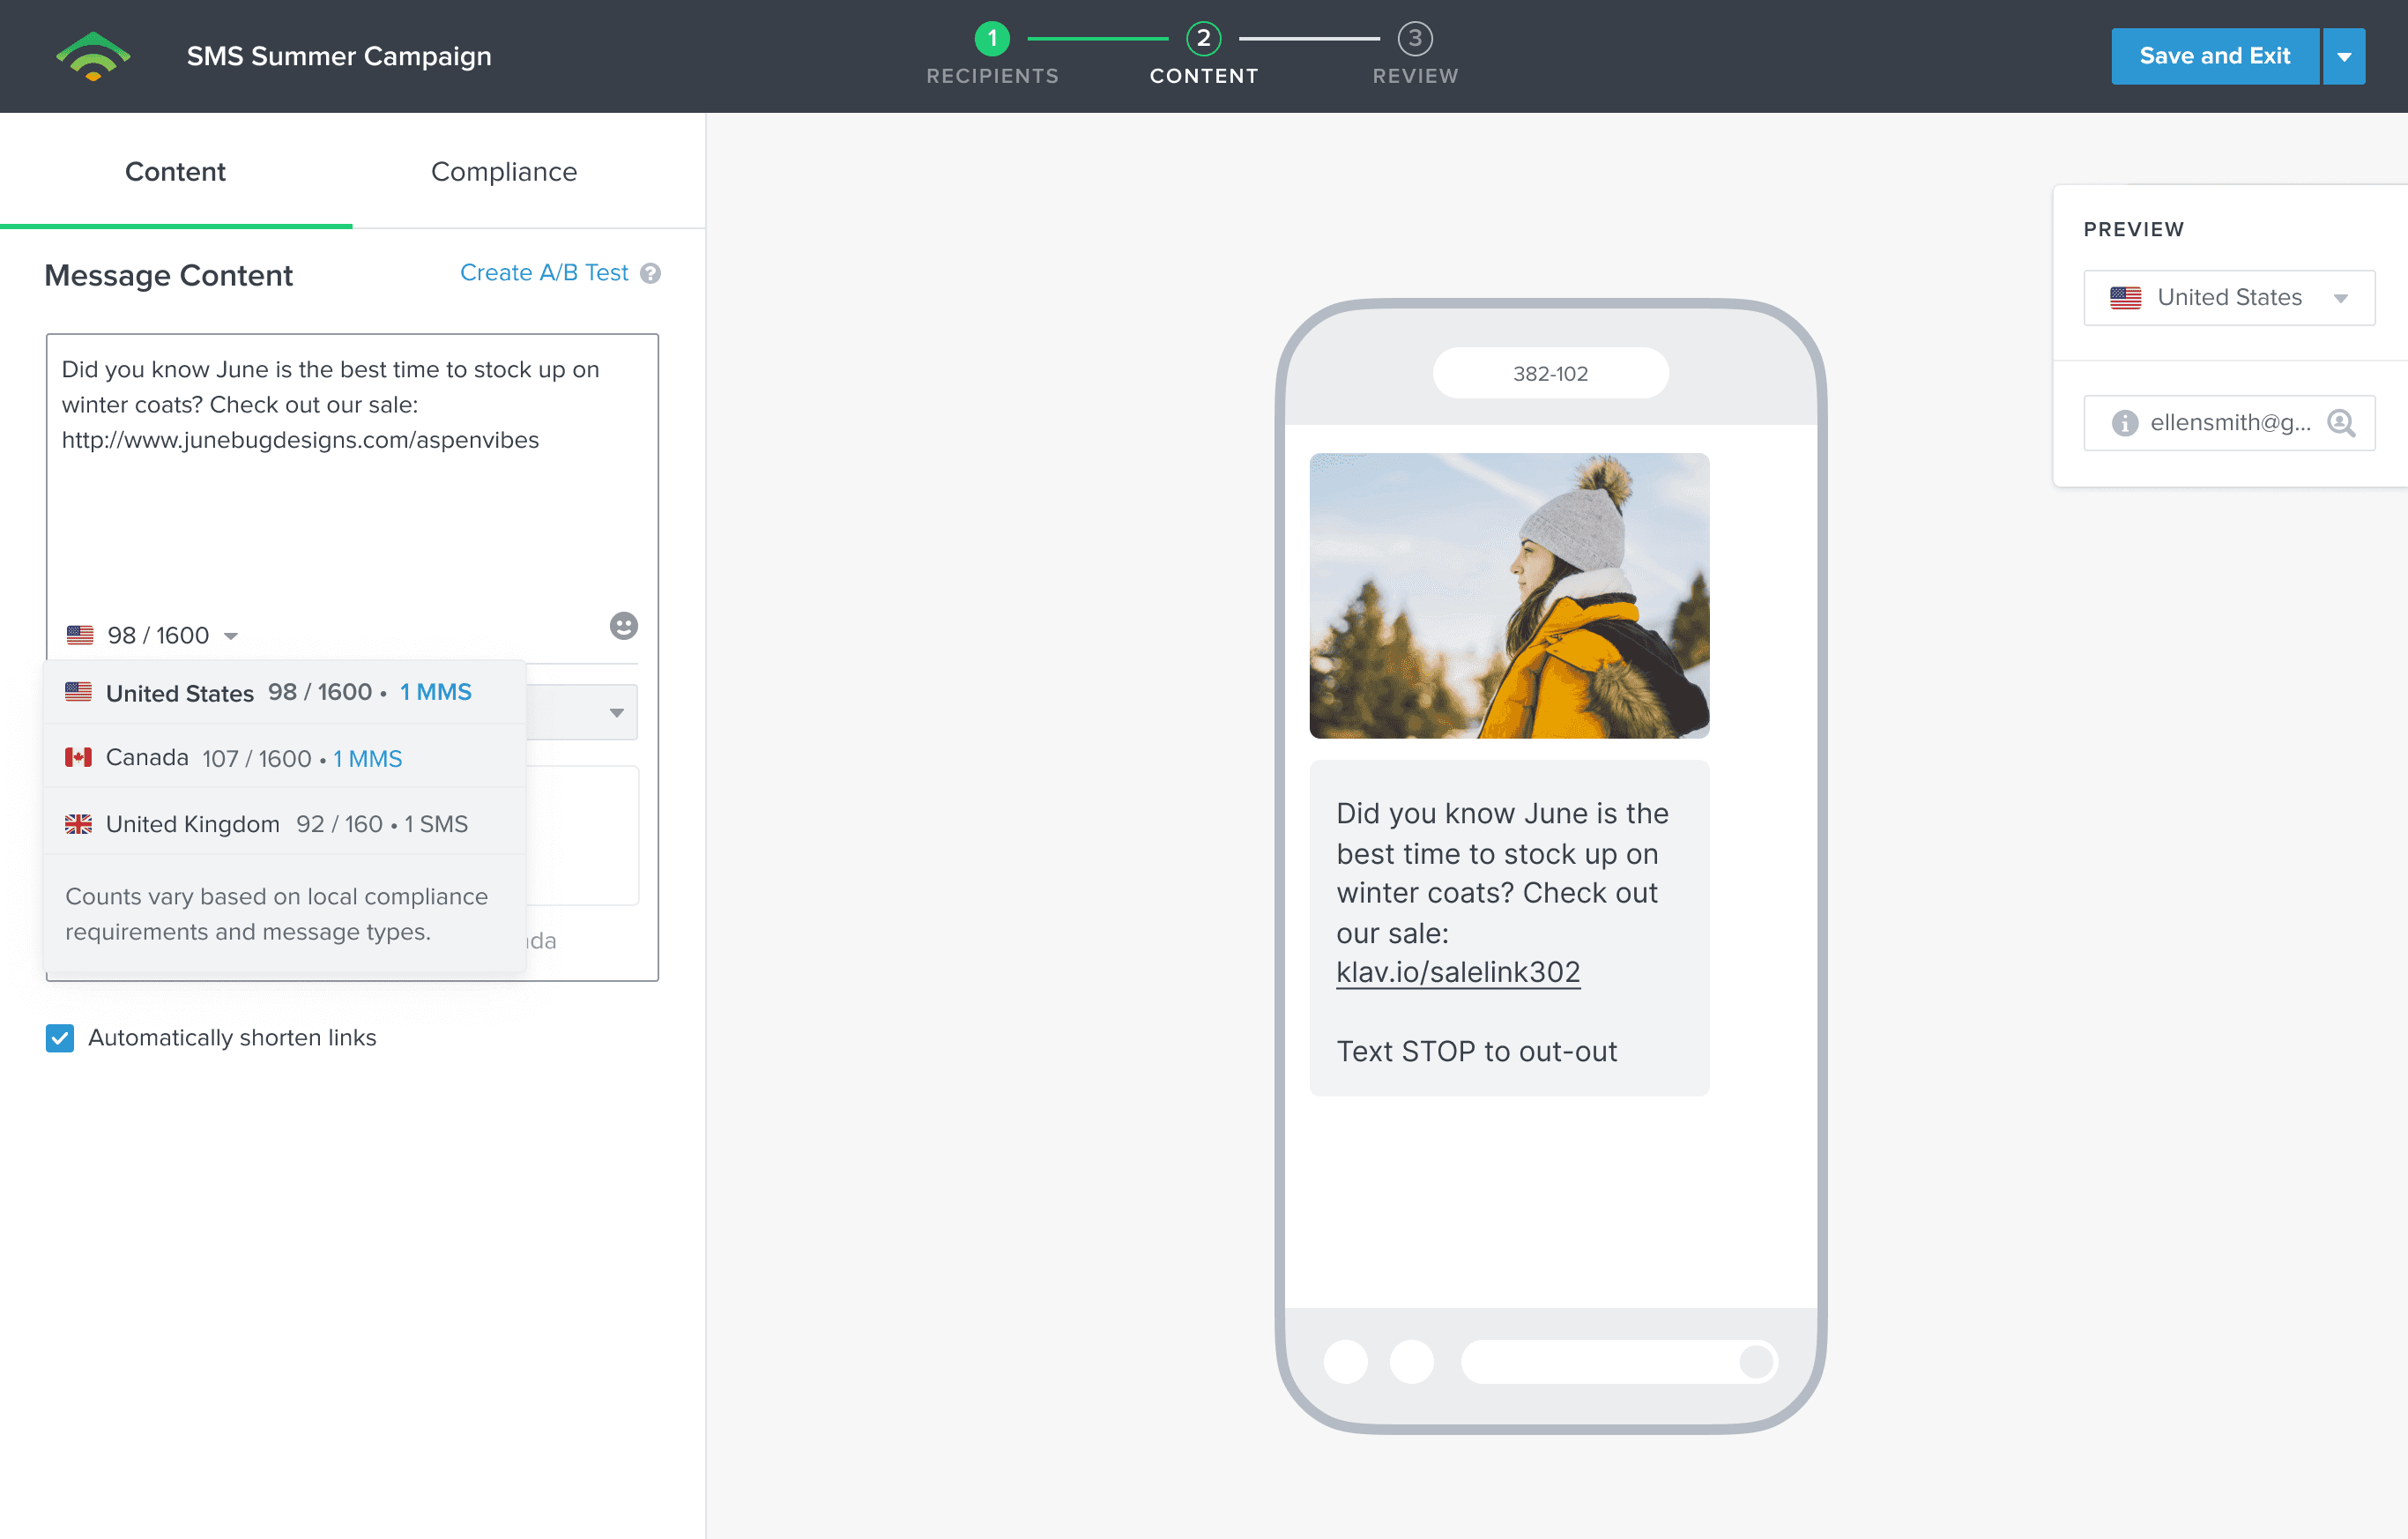
Task: Open the United States preview country dropdown
Action: (x=2228, y=297)
